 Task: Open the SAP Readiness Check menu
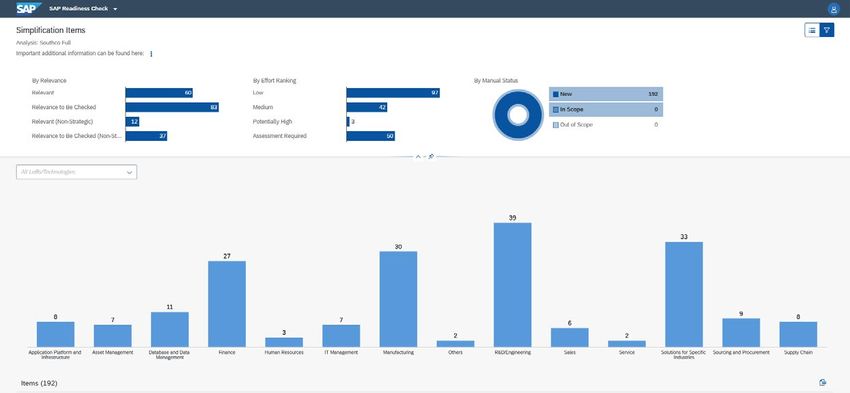click(x=83, y=9)
